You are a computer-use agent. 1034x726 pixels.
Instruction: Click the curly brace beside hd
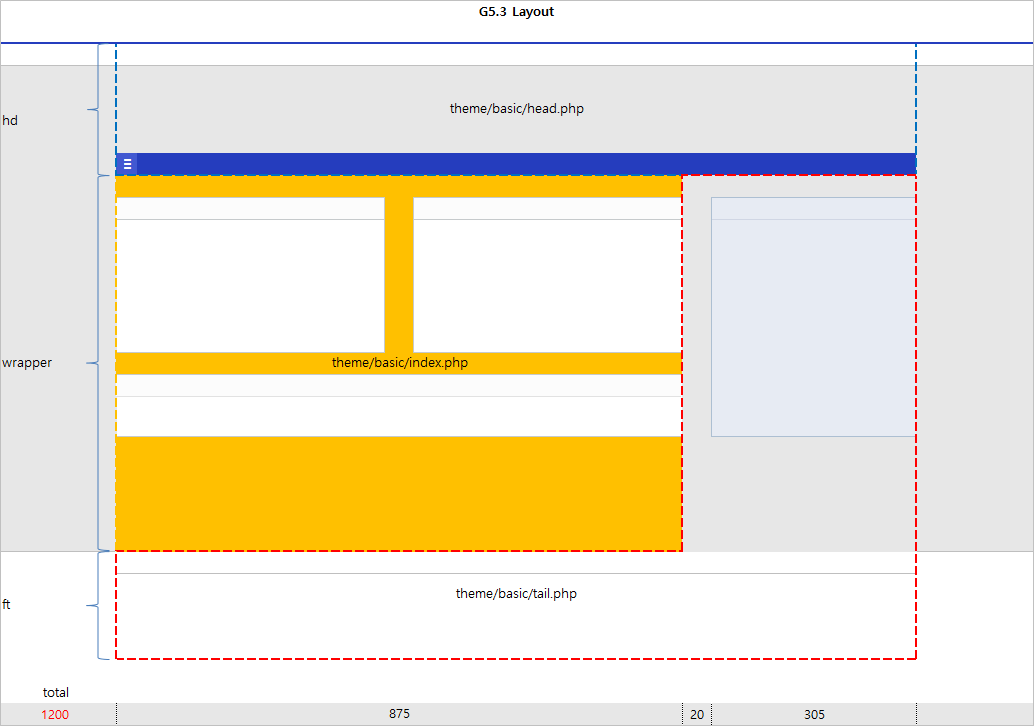click(x=97, y=109)
